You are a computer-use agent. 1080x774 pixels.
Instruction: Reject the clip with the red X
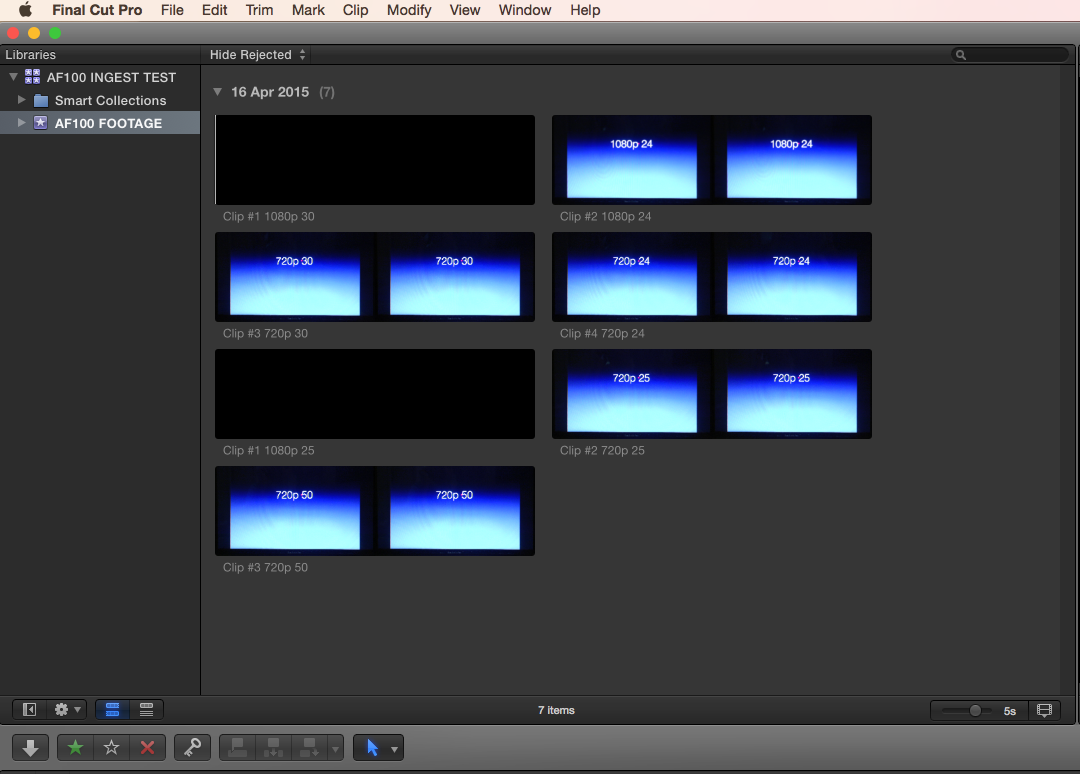coord(147,747)
